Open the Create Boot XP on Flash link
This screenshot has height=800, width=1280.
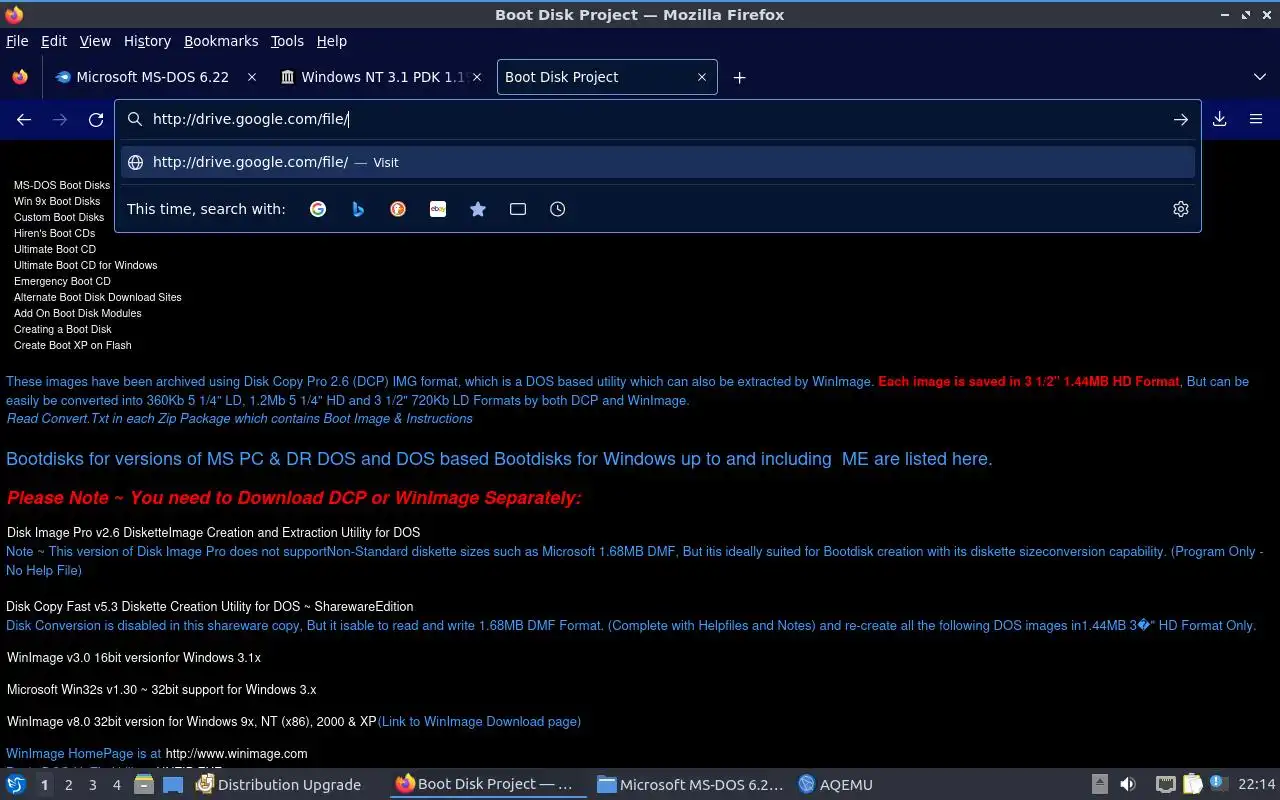pyautogui.click(x=73, y=345)
